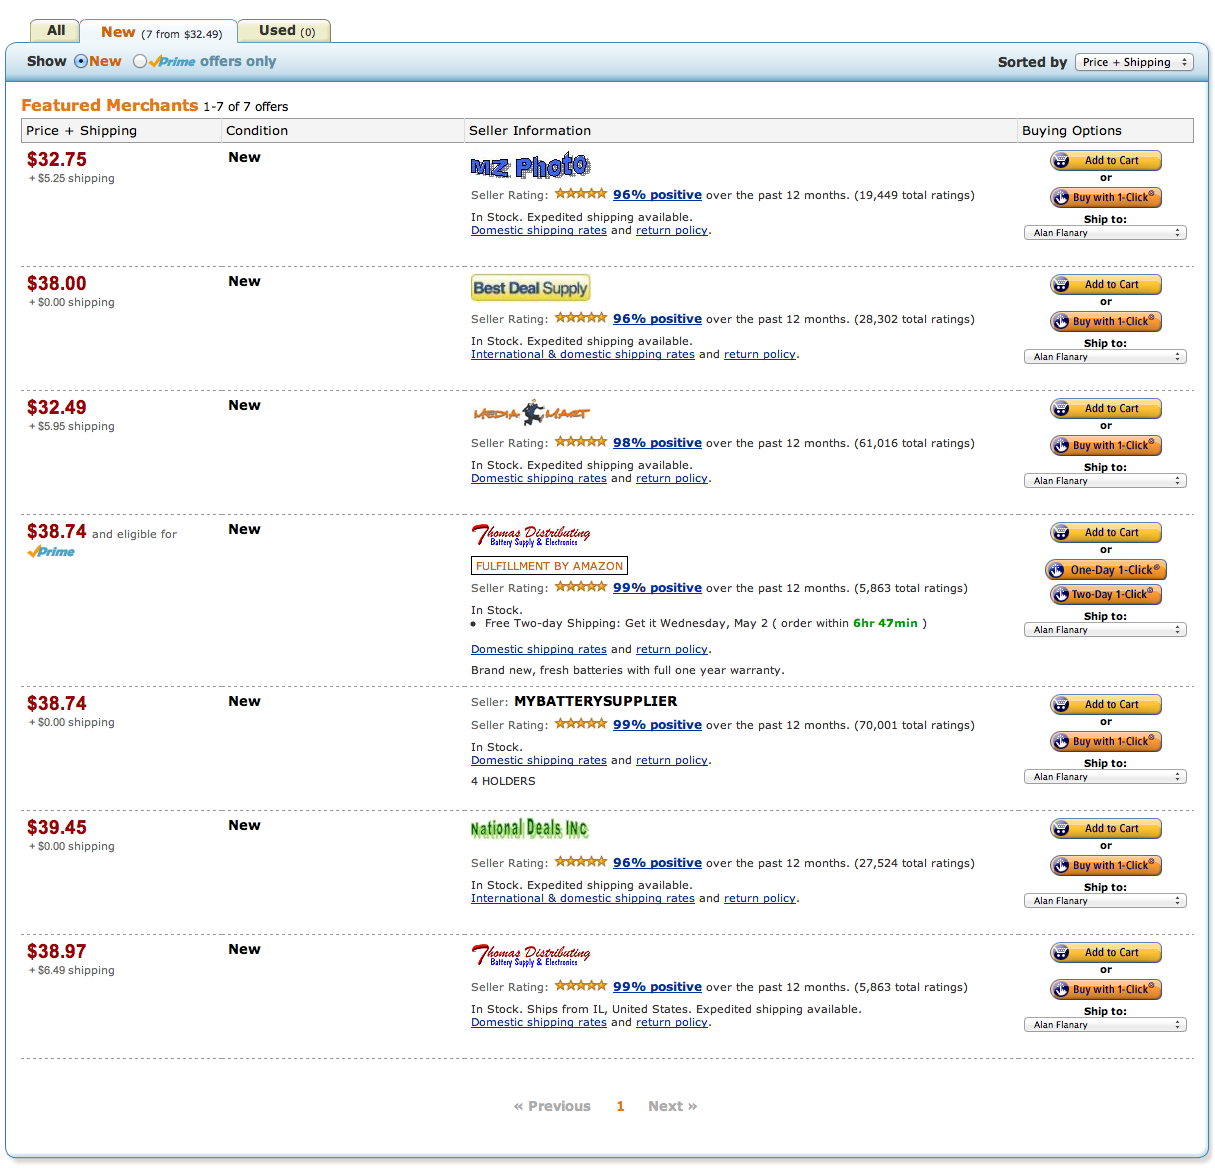Click the $32.49 price text

pyautogui.click(x=57, y=407)
